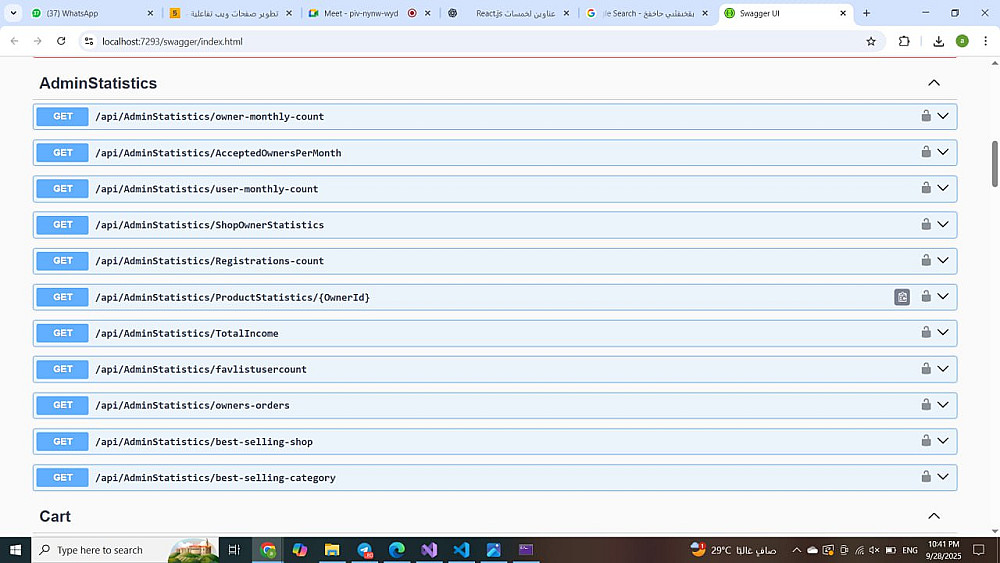The width and height of the screenshot is (1000, 563).
Task: Collapse the Cart section
Action: click(934, 516)
